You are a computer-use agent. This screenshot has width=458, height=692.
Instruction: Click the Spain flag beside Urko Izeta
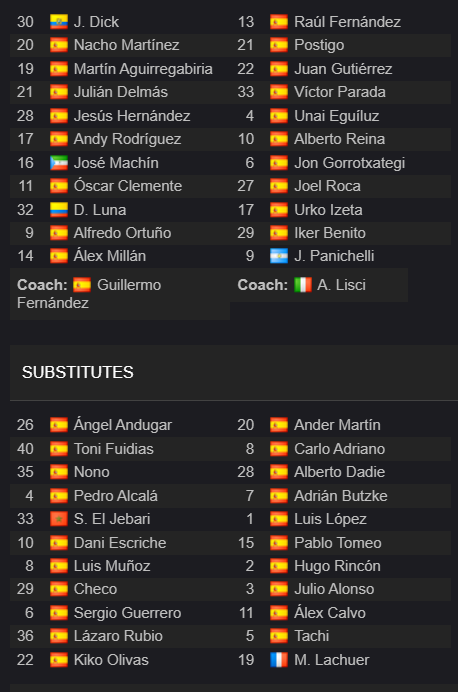pyautogui.click(x=279, y=210)
